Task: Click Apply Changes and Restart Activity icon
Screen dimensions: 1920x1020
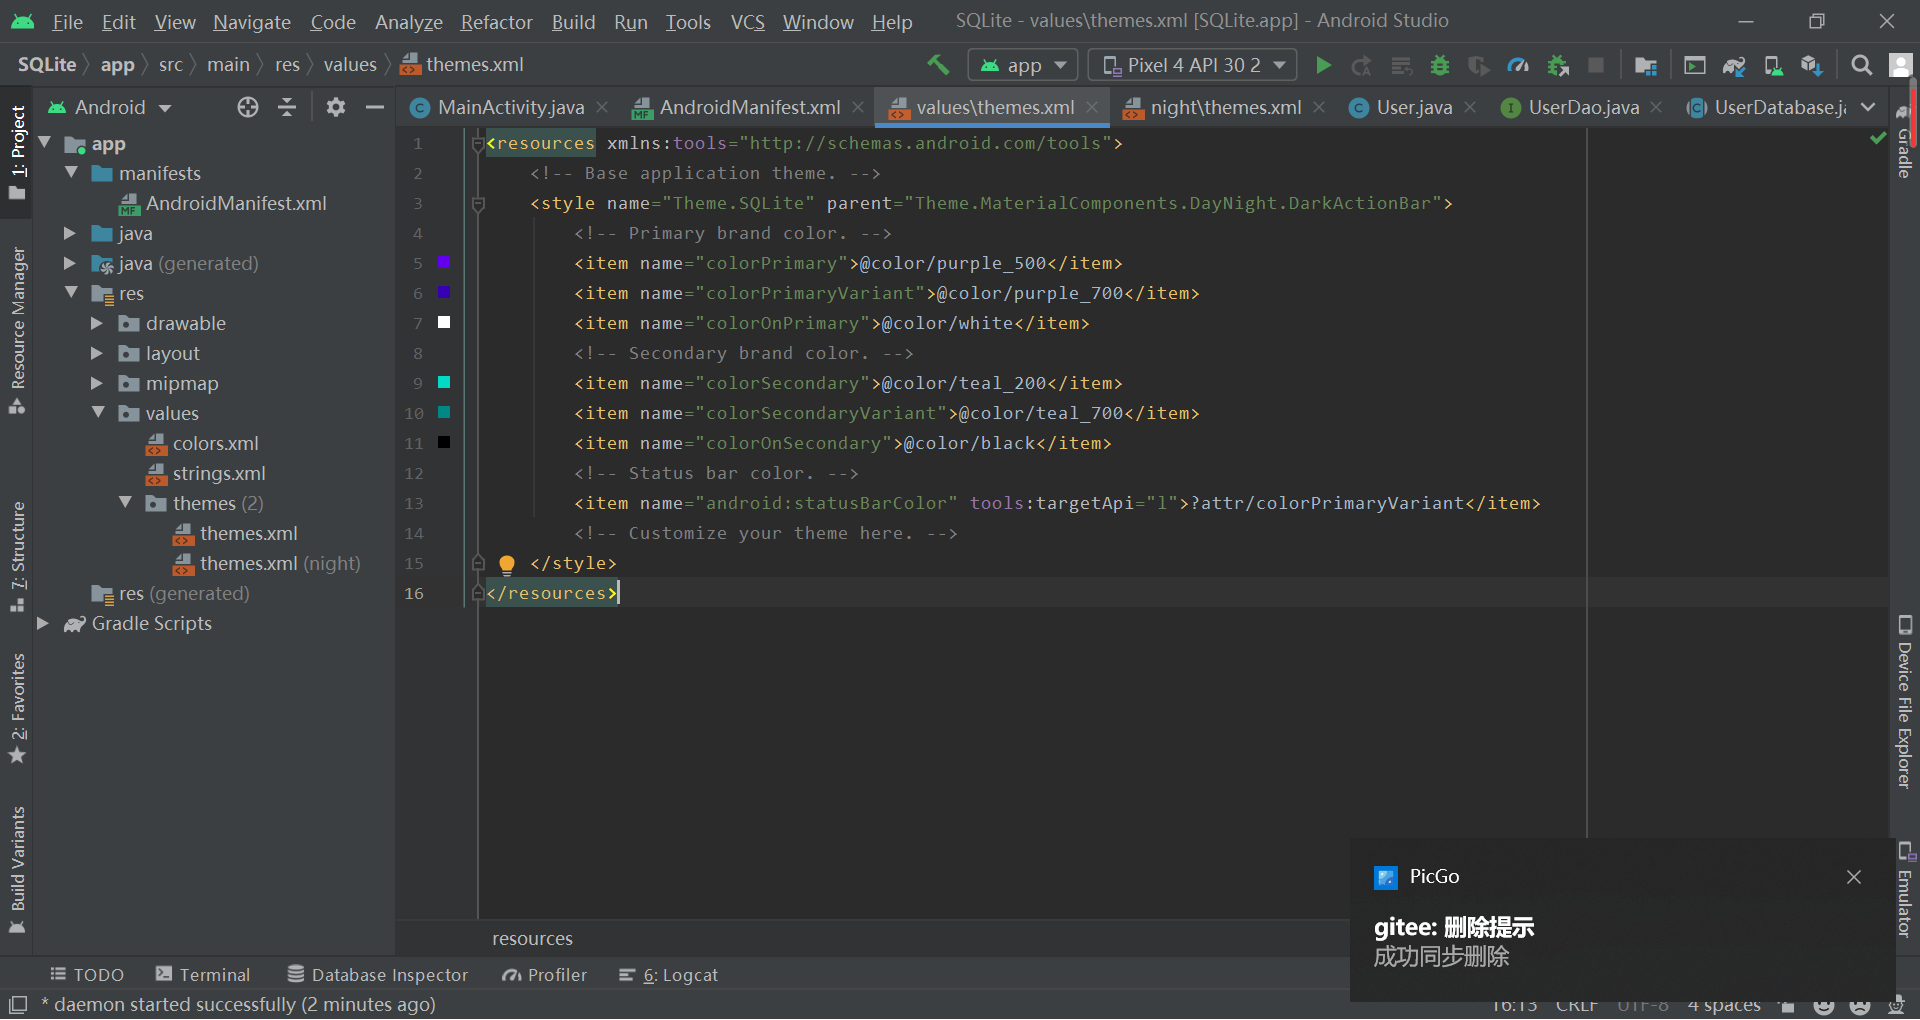Action: (1361, 65)
